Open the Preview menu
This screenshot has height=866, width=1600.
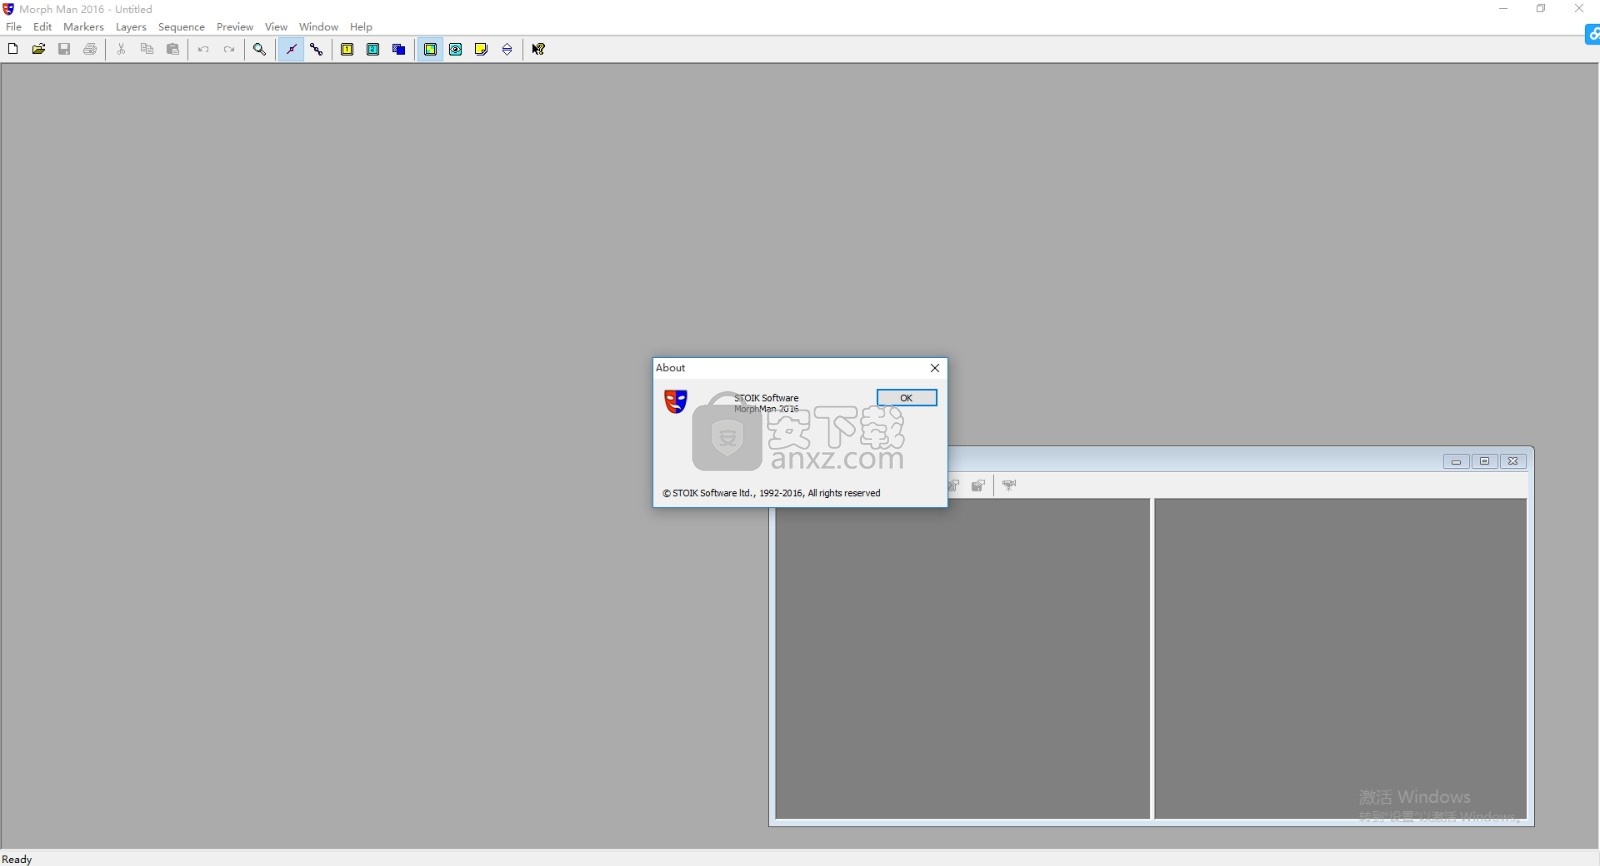[235, 27]
